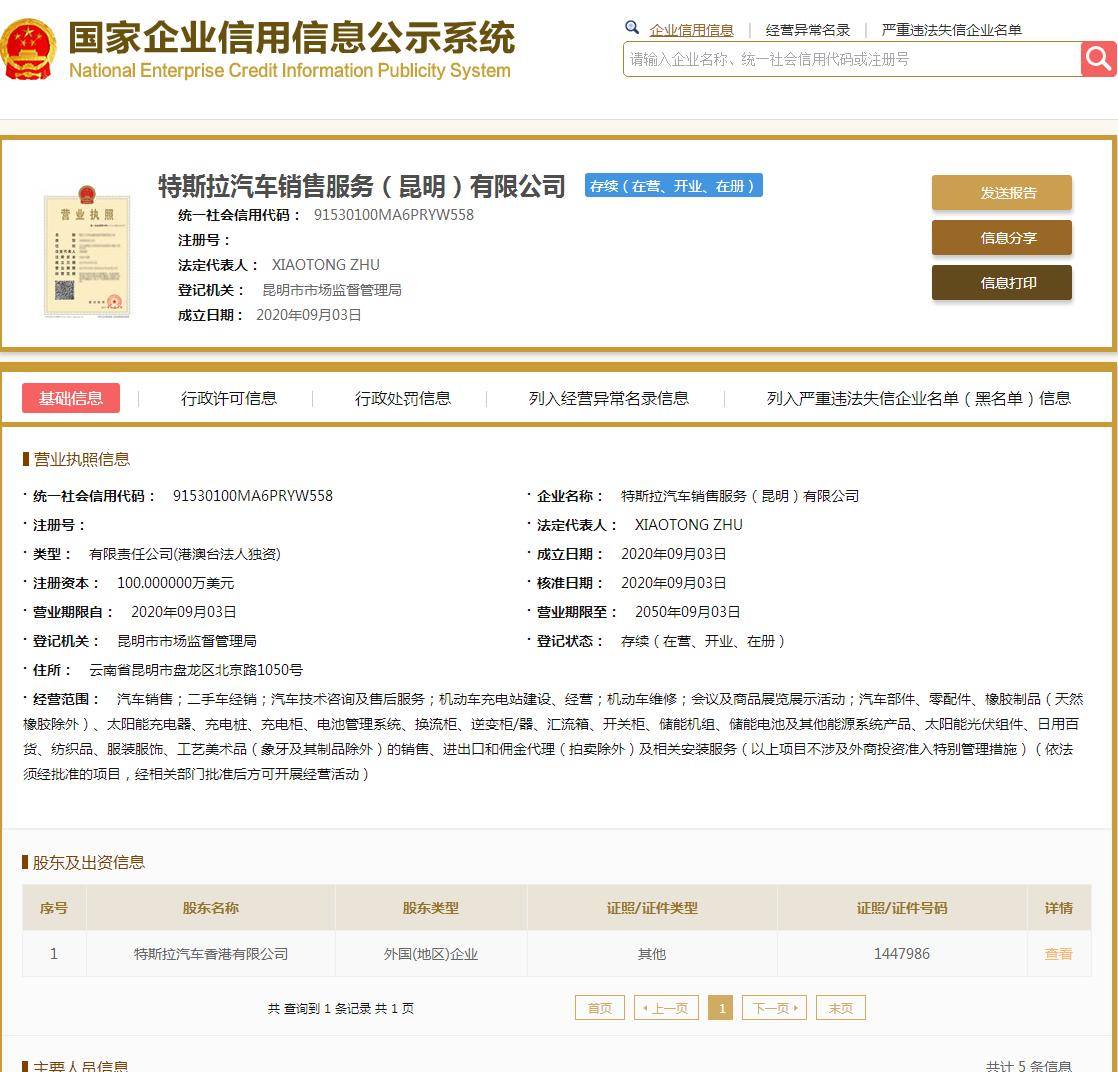Open the 列入严重违法失信企业名单（黑名单）信息 tab
The height and width of the screenshot is (1072, 1118).
(918, 398)
